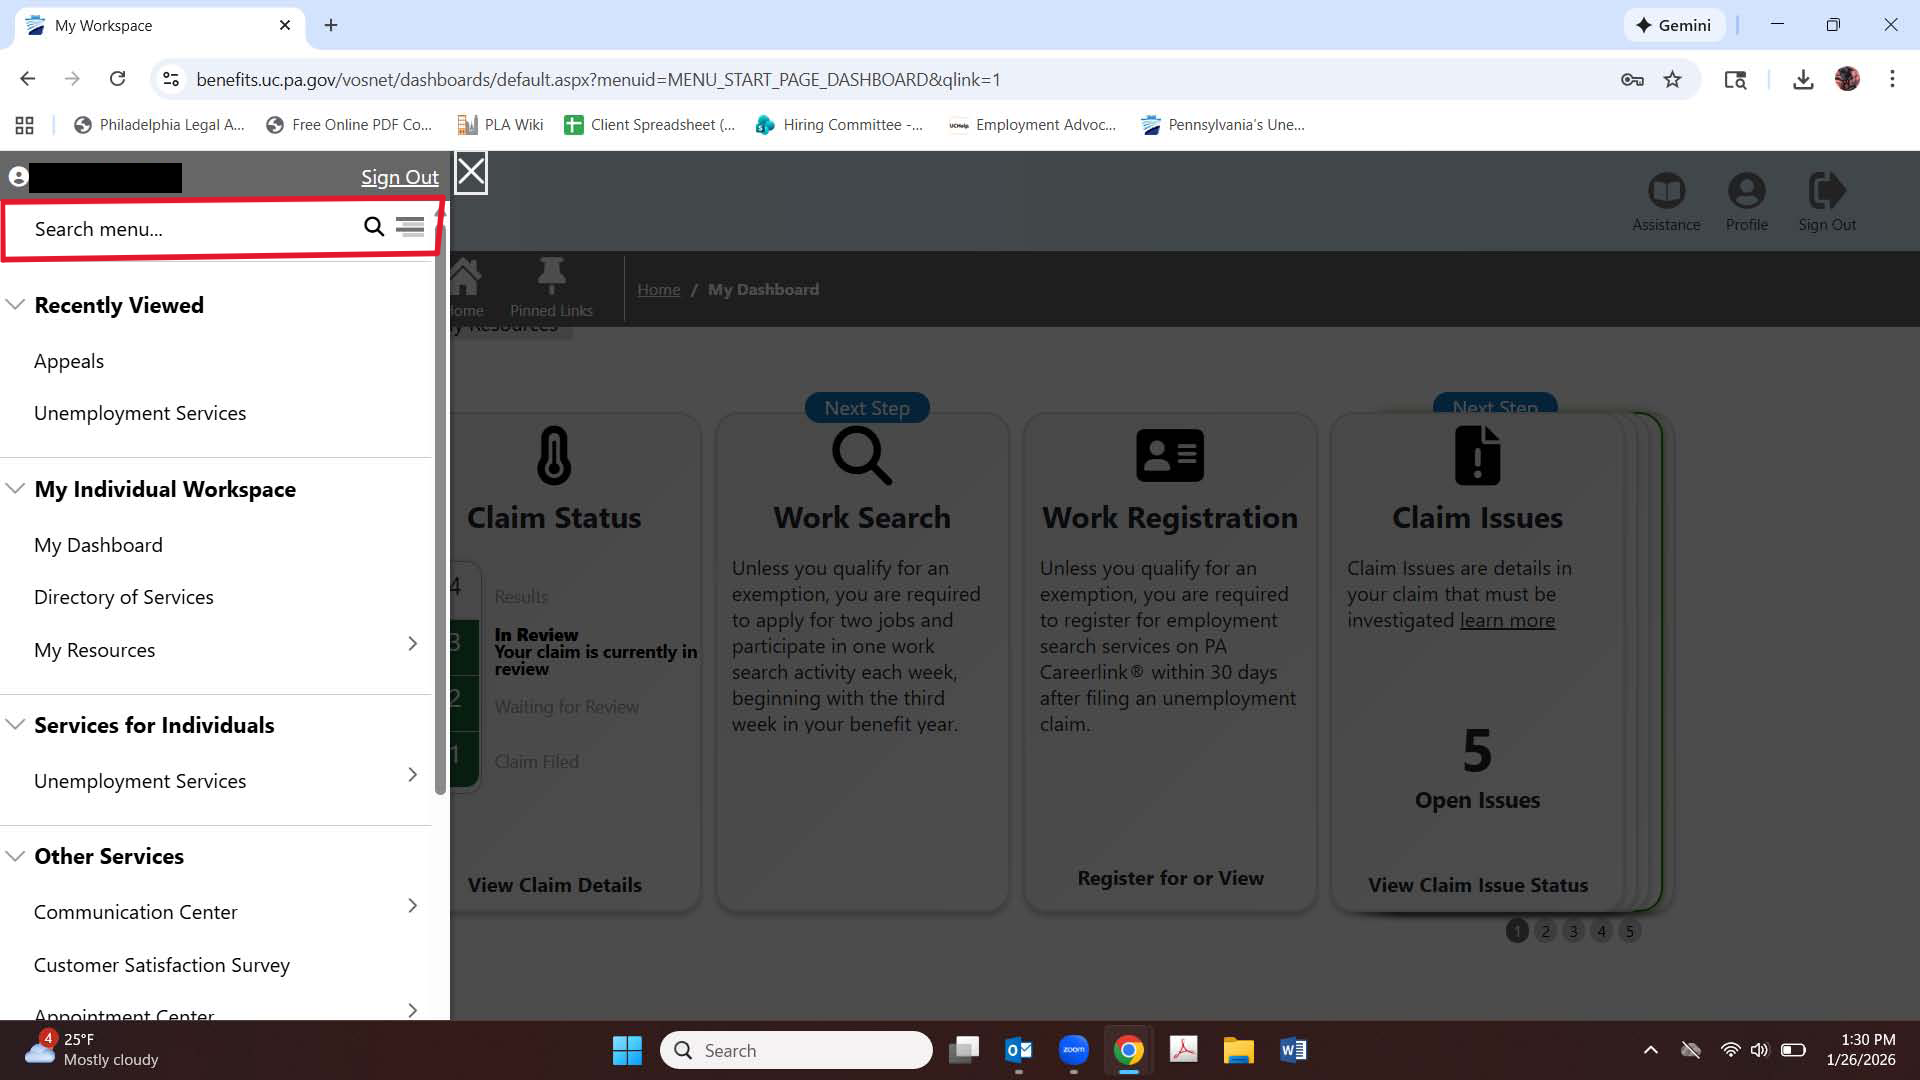1920x1080 pixels.
Task: Go to carousel page 3 dot
Action: (1573, 931)
